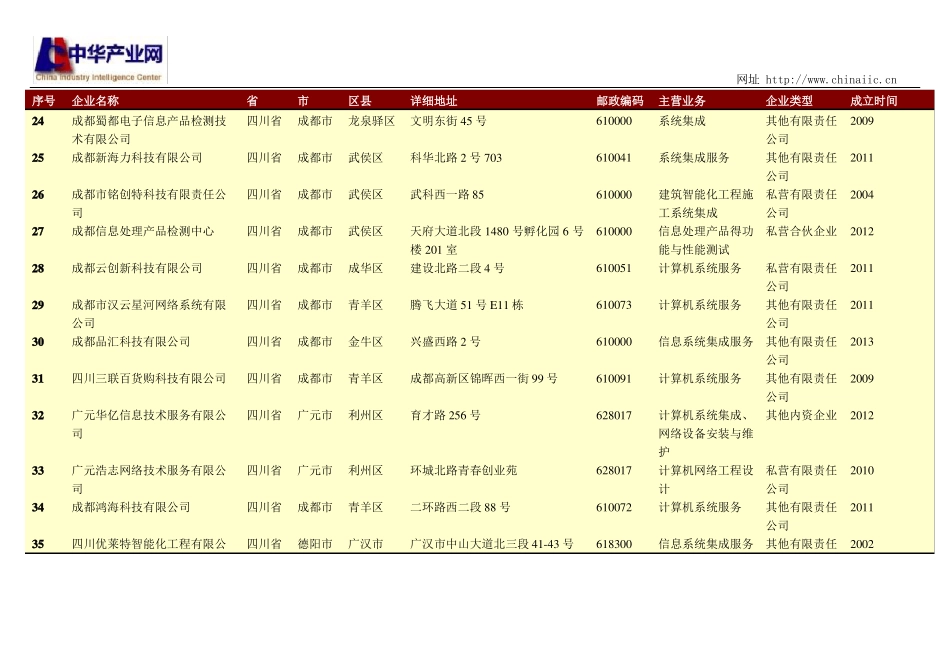Click address 文明东街 45 号

448,121
